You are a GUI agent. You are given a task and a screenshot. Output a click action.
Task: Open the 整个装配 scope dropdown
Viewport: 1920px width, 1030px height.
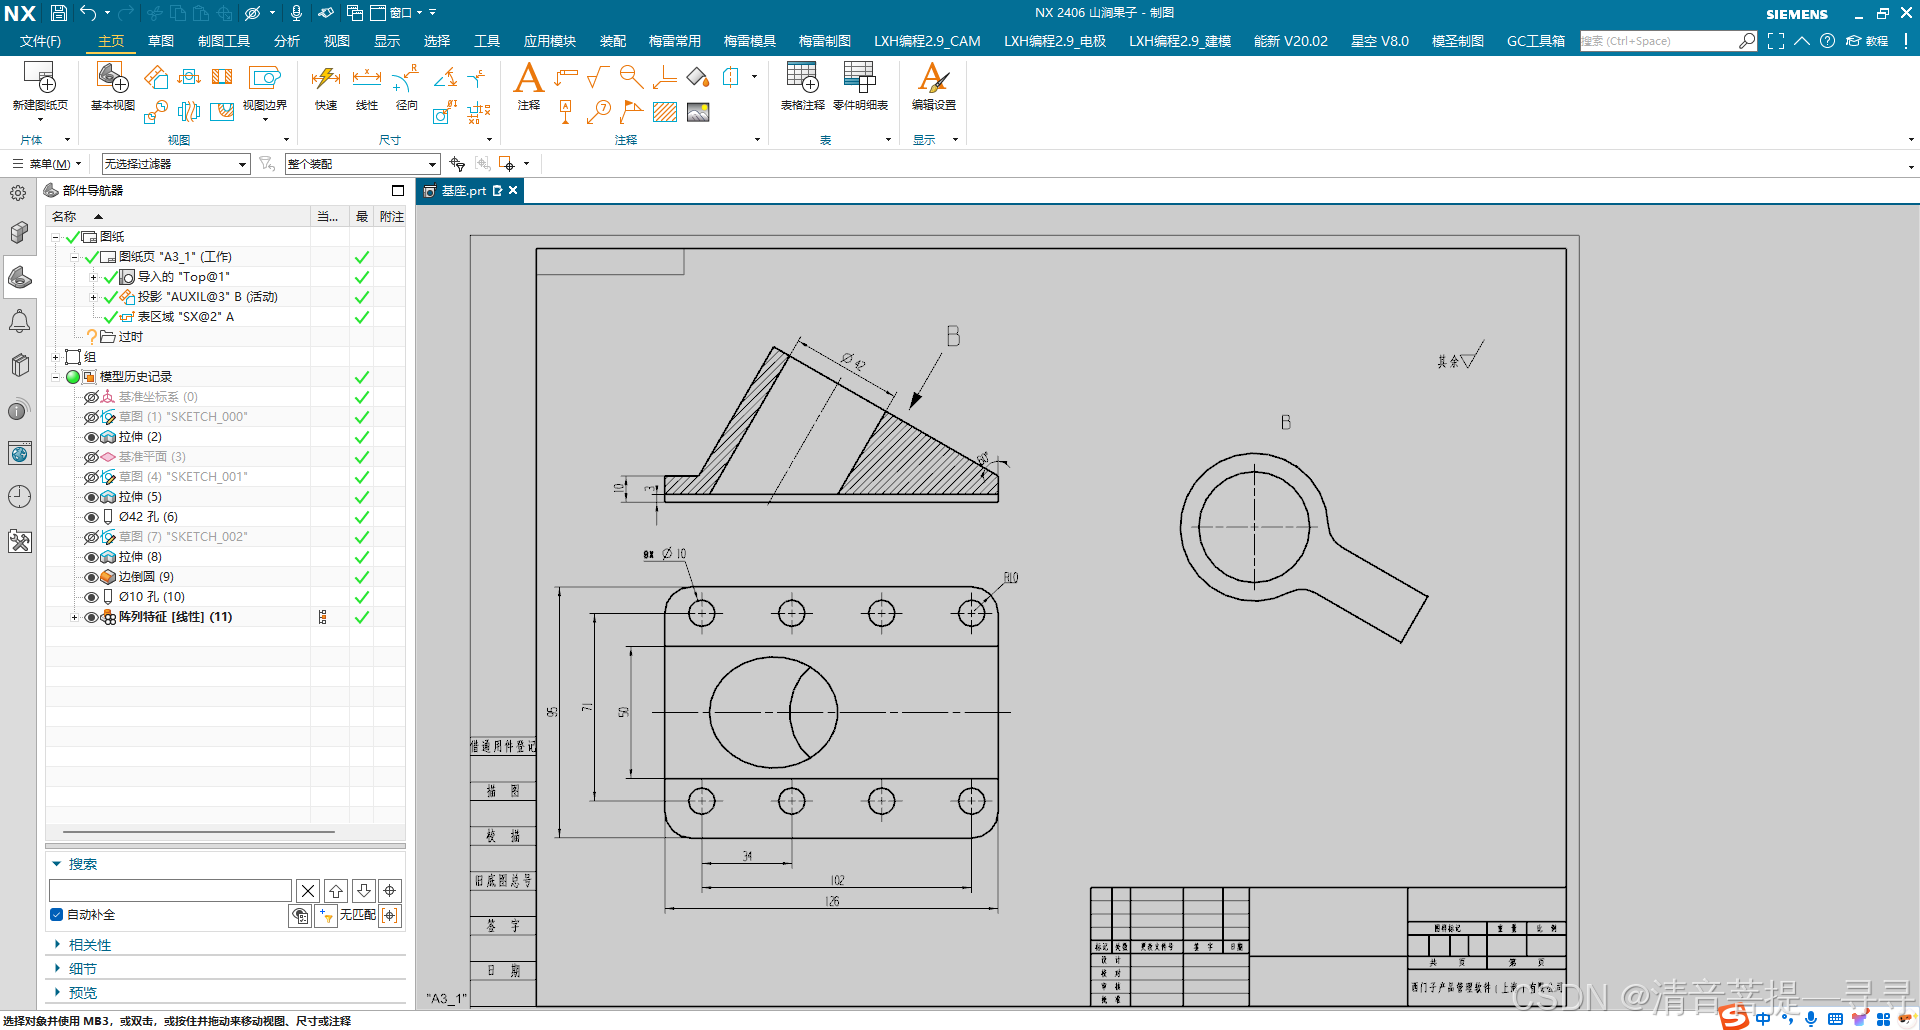(x=362, y=164)
